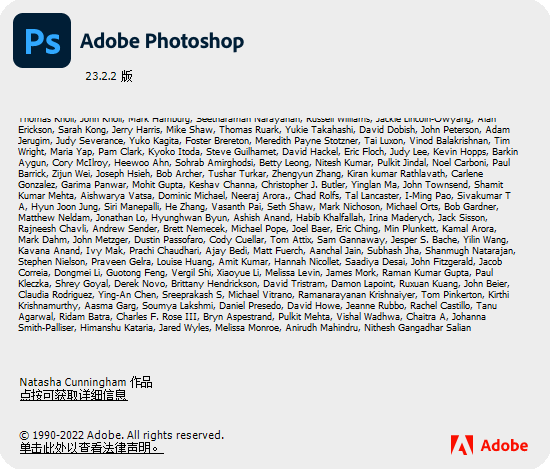The height and width of the screenshot is (469, 550).
Task: Click the Photoshop Ps logo icon
Action: (x=42, y=40)
